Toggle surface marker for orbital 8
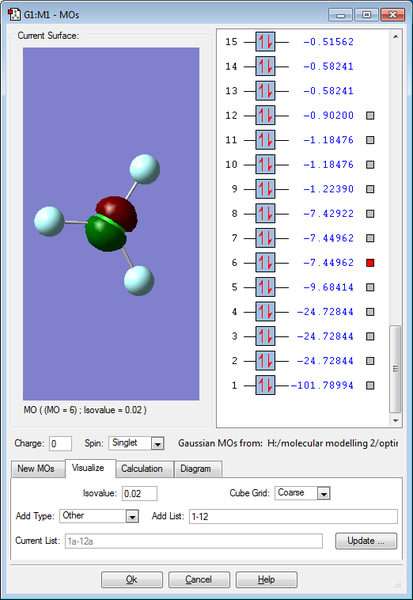The image size is (413, 600). coord(370,214)
